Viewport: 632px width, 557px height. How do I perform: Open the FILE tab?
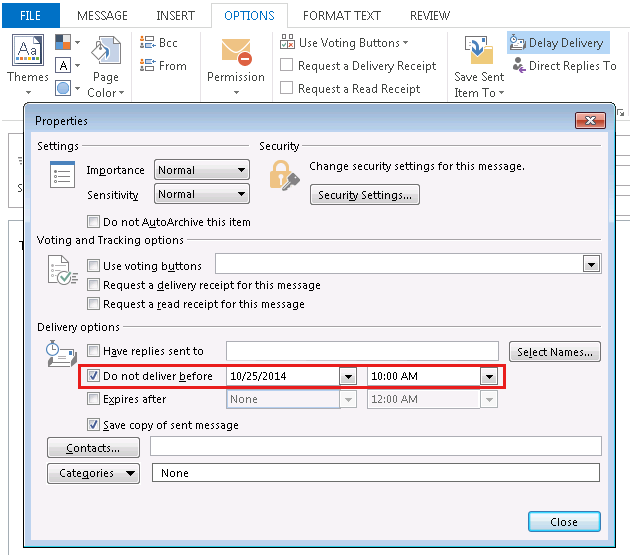pos(31,15)
